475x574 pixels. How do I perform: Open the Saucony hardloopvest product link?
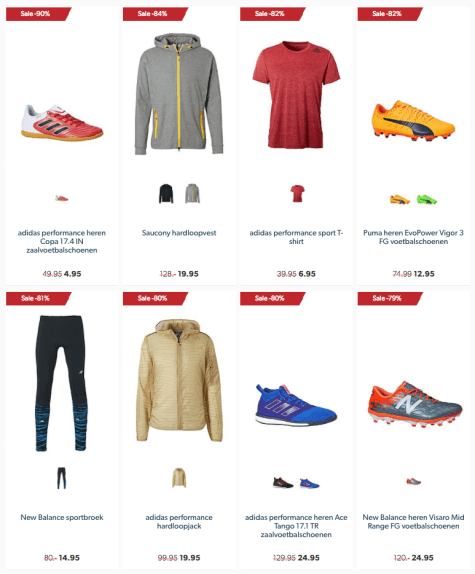point(179,233)
